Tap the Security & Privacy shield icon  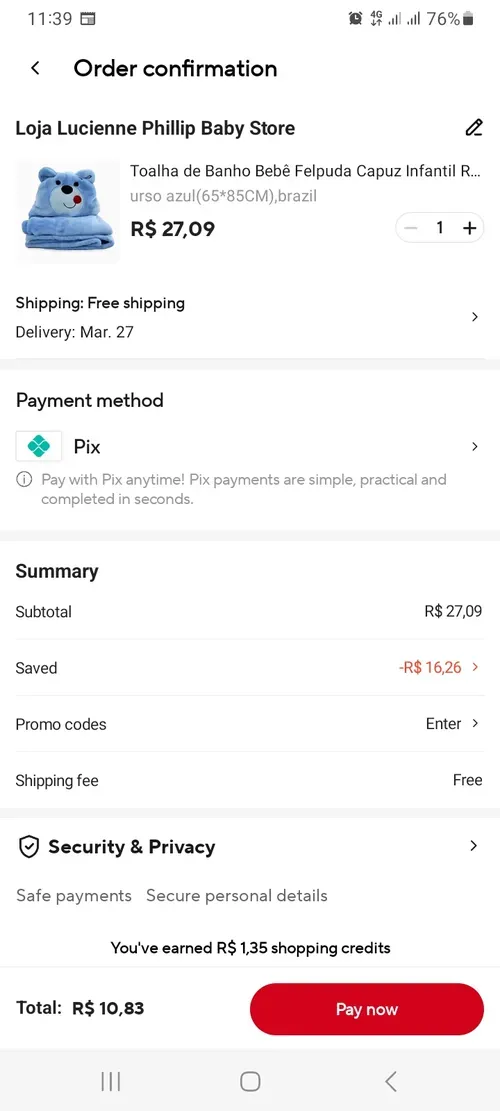28,847
